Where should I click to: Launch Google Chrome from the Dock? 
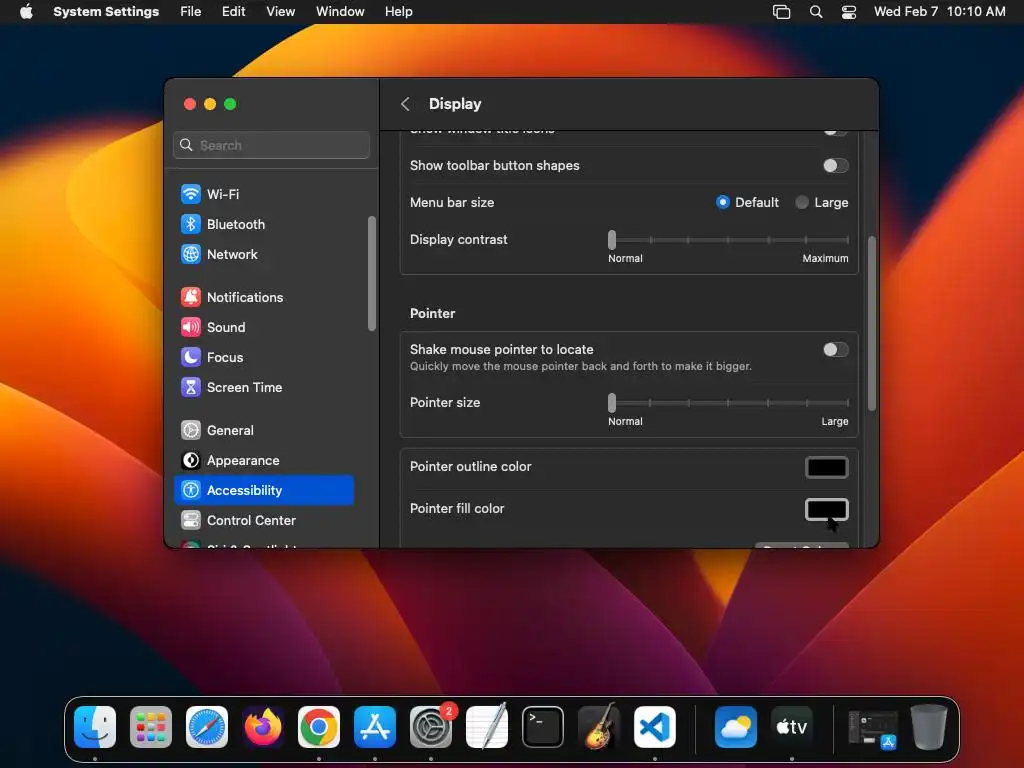319,727
